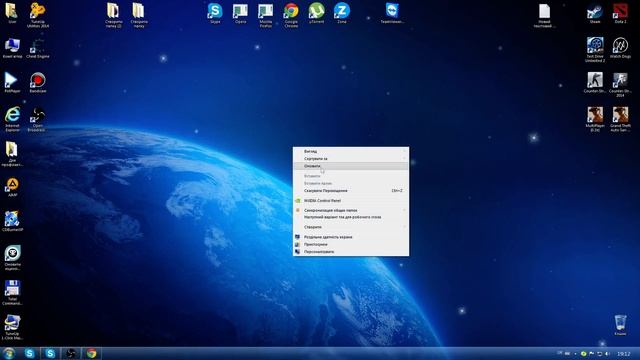Image resolution: width=640 pixels, height=360 pixels.
Task: Select the CDBurnerXP desktop icon
Action: coord(12,221)
